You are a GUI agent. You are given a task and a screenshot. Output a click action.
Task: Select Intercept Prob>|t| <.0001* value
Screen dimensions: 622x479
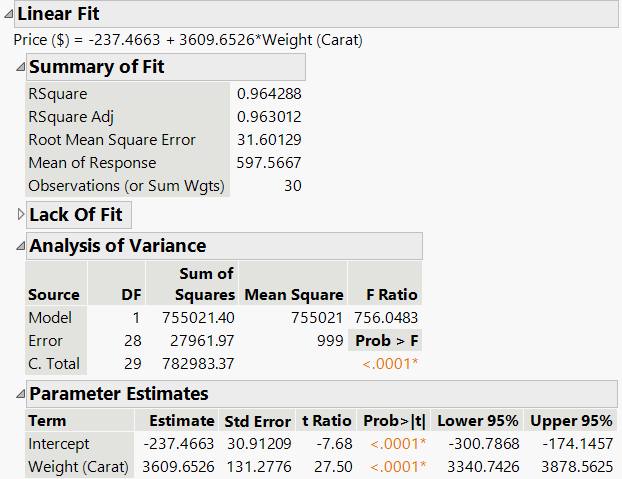(x=398, y=444)
